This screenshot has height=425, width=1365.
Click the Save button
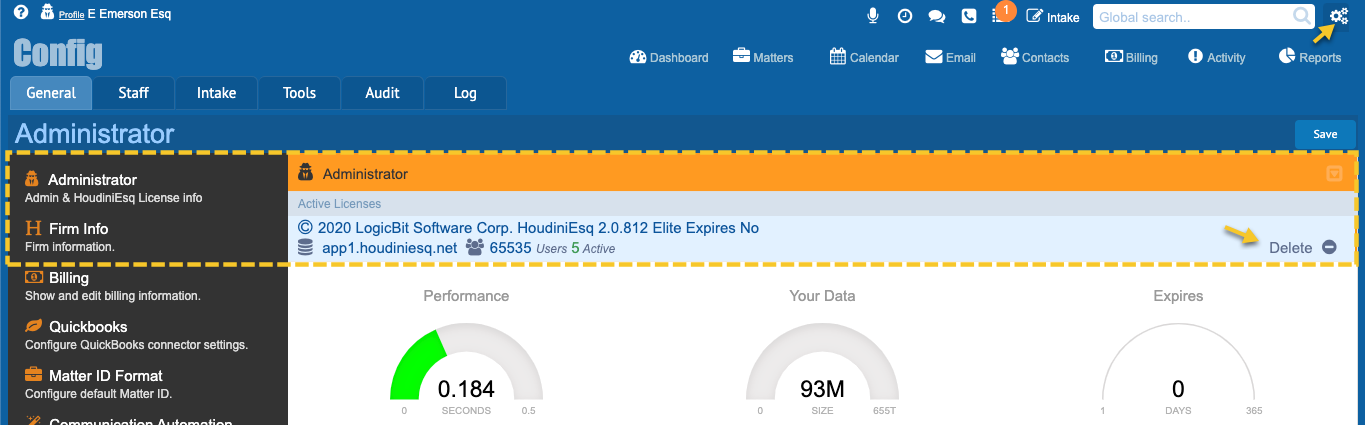click(1325, 134)
